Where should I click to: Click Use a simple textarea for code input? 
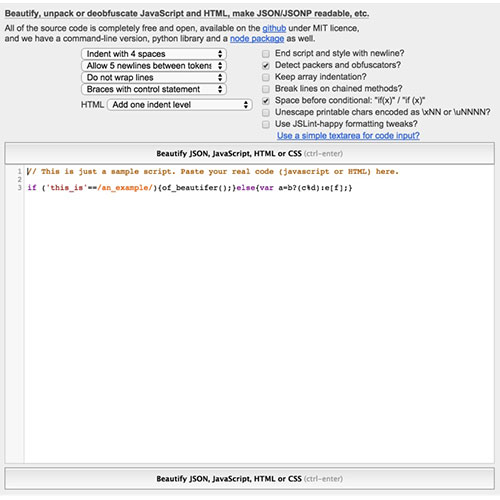348,136
